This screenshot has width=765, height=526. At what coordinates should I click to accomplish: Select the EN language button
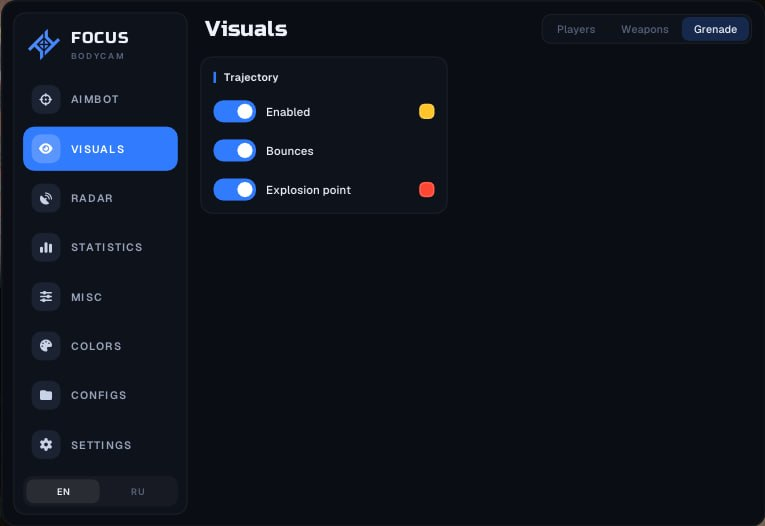coord(63,491)
